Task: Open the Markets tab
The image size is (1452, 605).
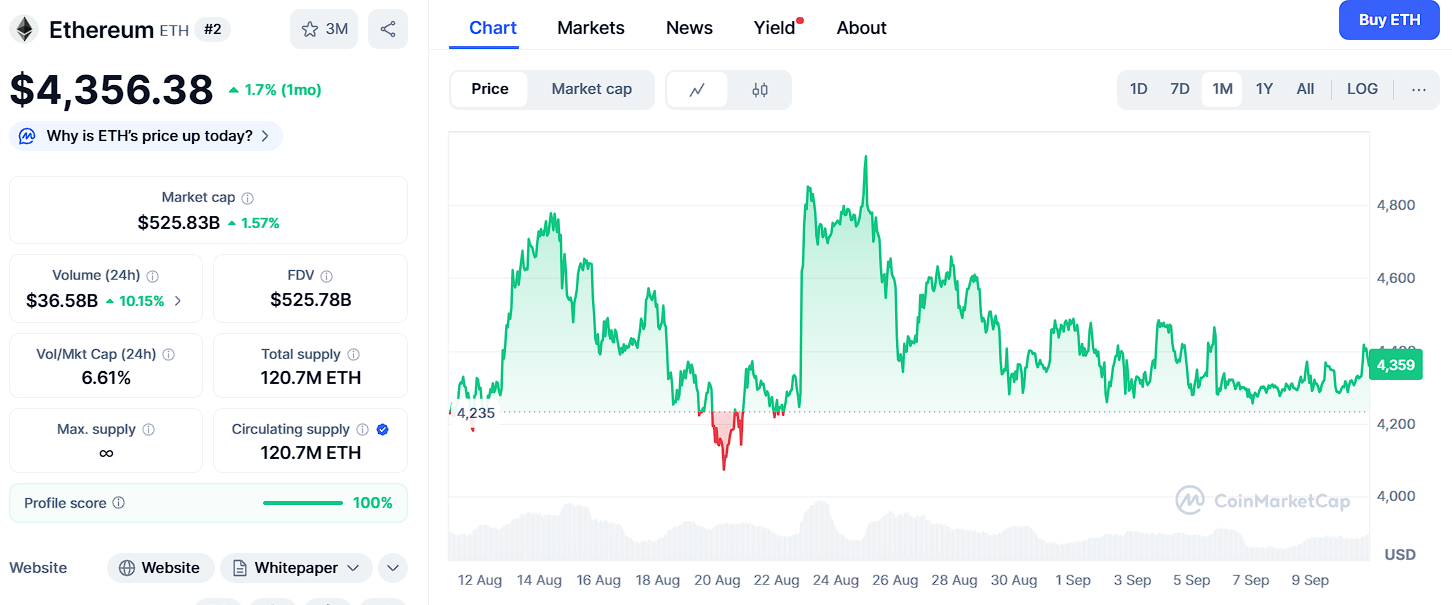Action: pos(591,28)
